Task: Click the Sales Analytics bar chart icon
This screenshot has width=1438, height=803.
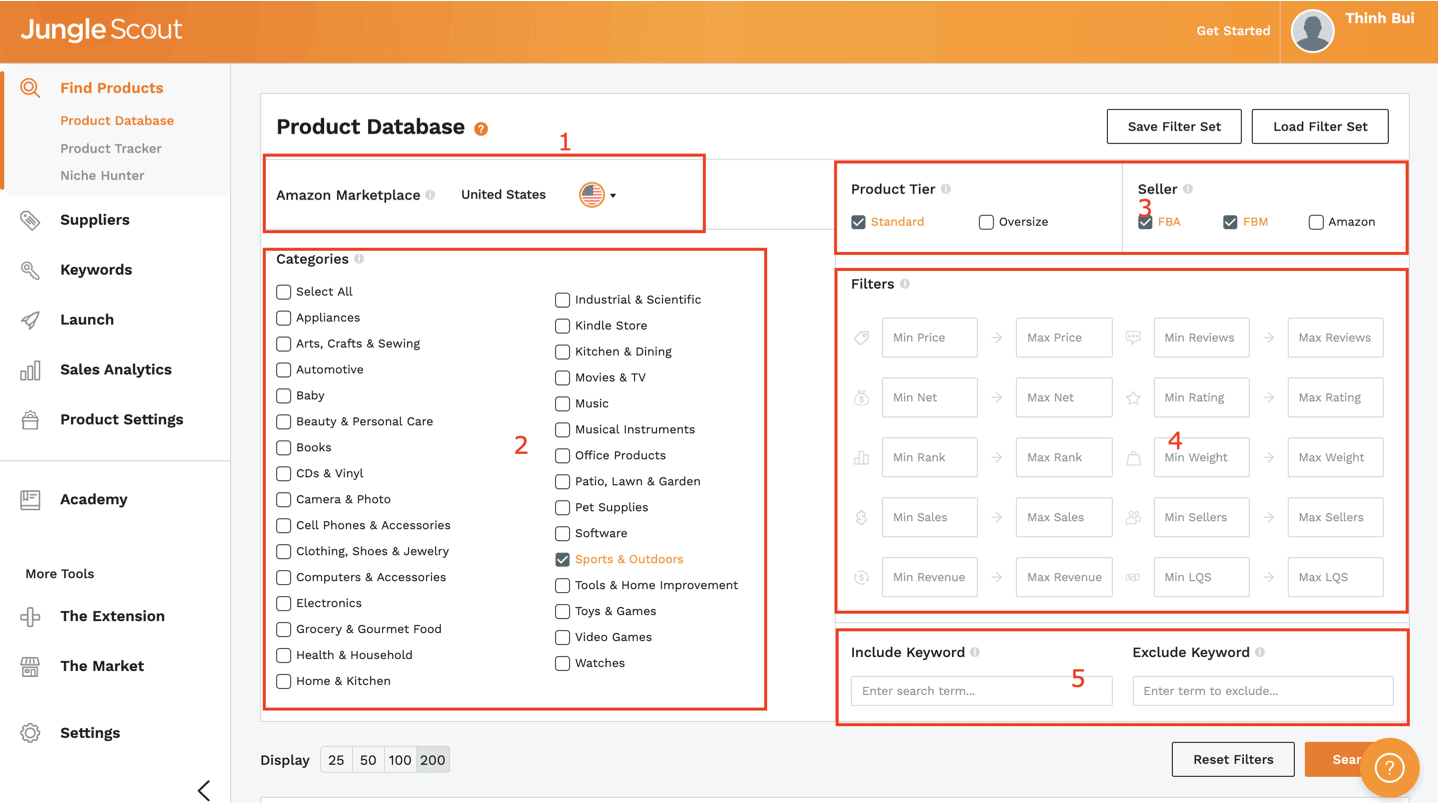Action: pos(30,370)
